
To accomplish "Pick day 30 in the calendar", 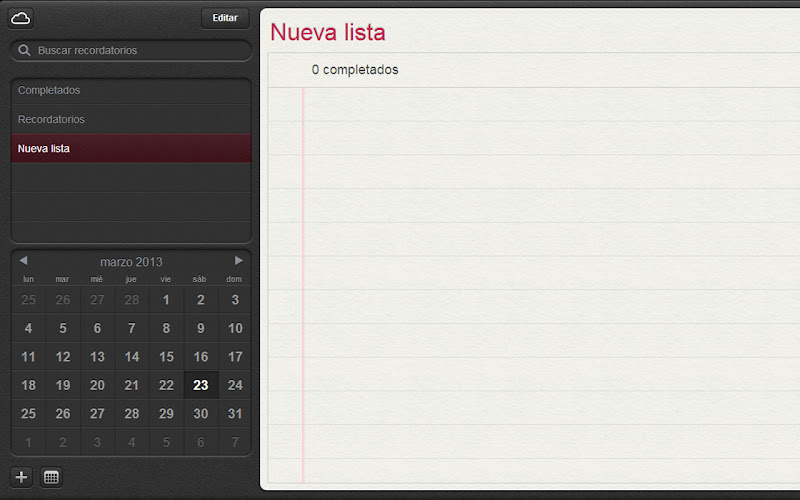I will tap(201, 414).
